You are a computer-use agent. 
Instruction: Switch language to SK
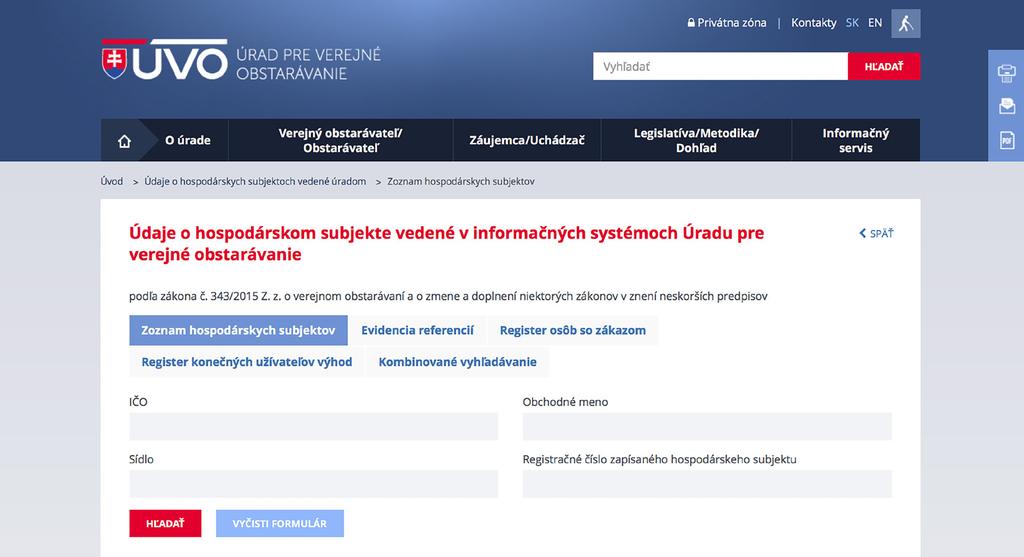pyautogui.click(x=852, y=23)
